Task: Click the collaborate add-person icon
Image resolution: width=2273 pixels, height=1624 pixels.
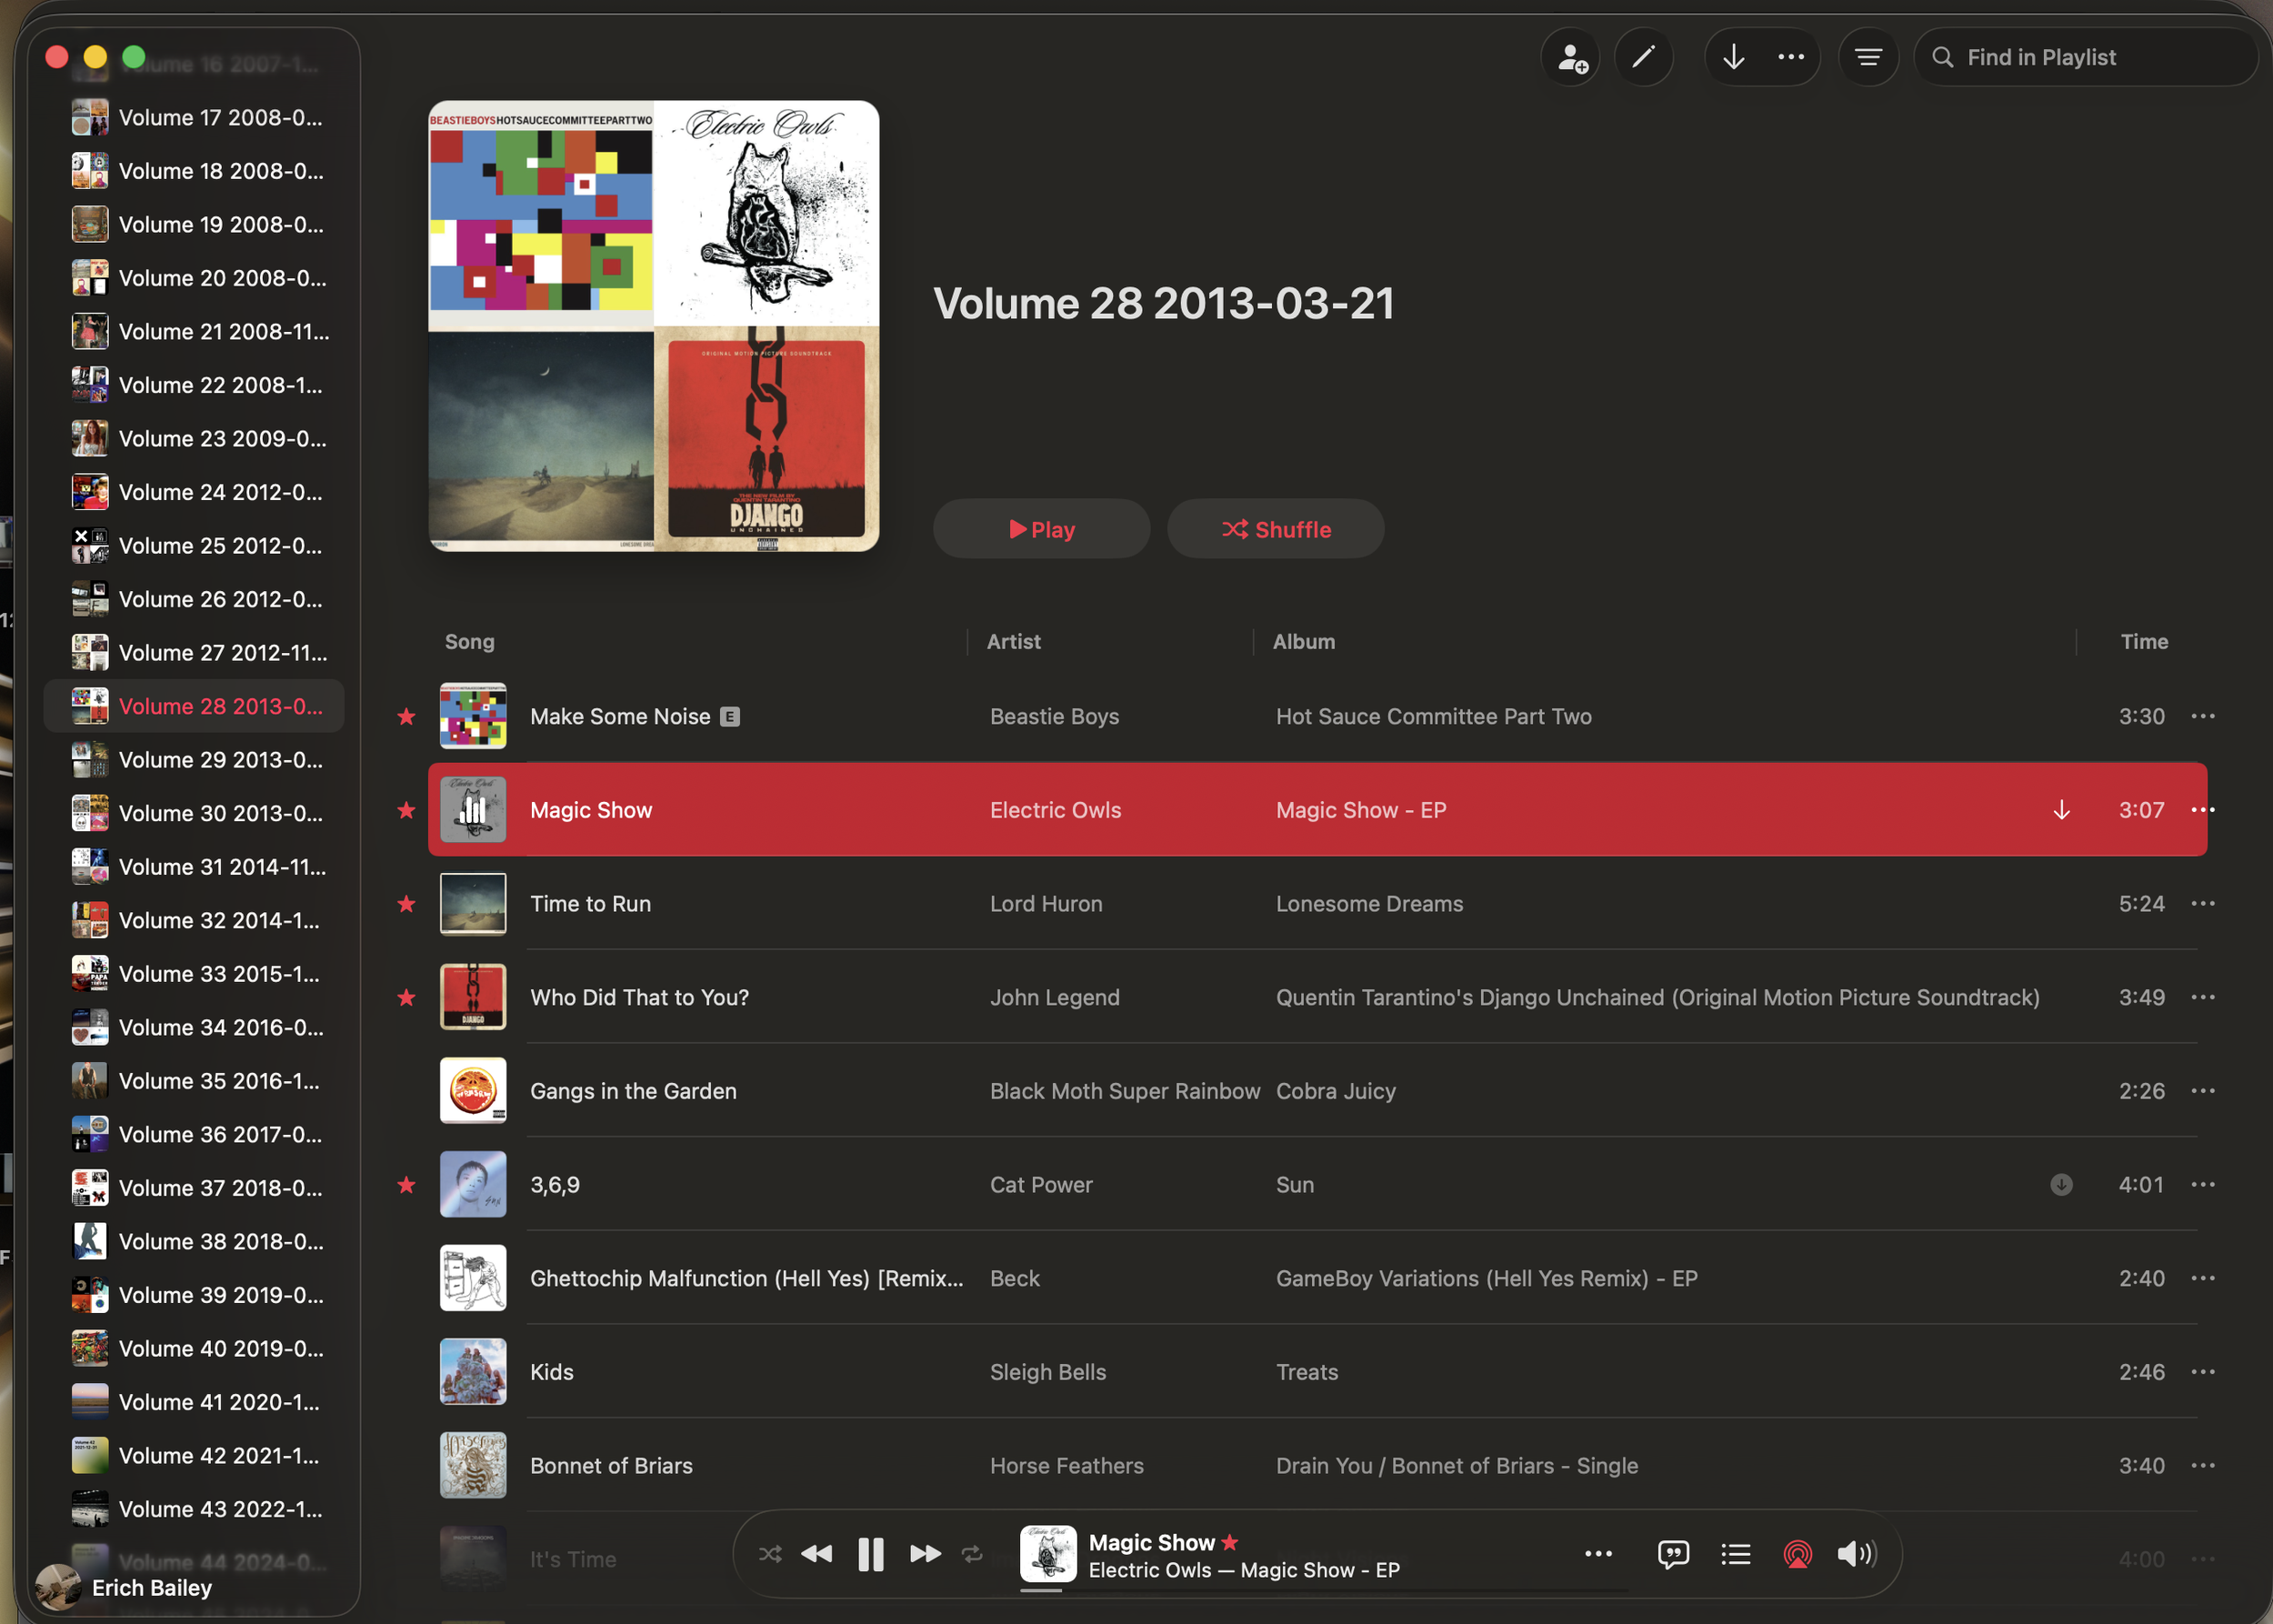Action: coord(1571,58)
